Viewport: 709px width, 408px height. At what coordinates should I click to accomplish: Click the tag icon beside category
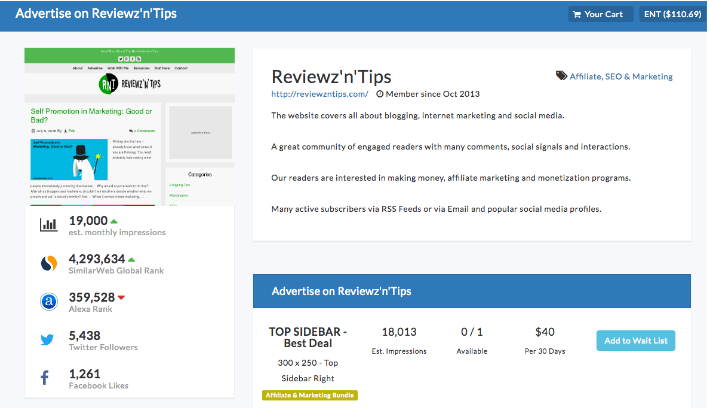tap(561, 76)
